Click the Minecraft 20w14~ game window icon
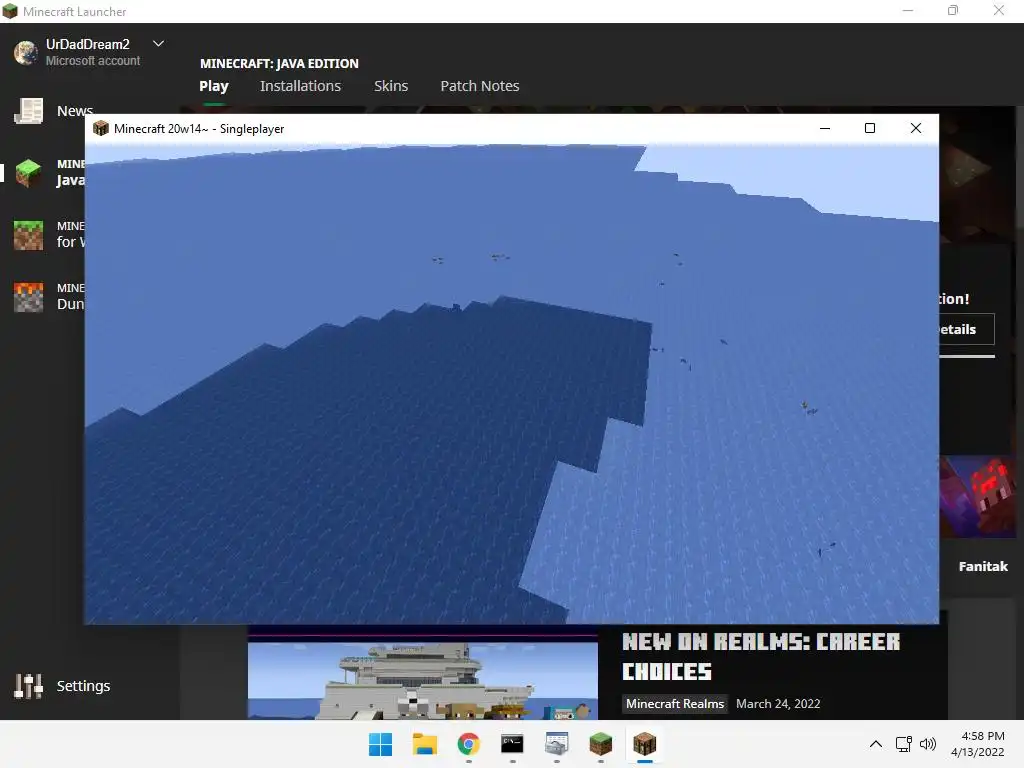 [x=101, y=128]
